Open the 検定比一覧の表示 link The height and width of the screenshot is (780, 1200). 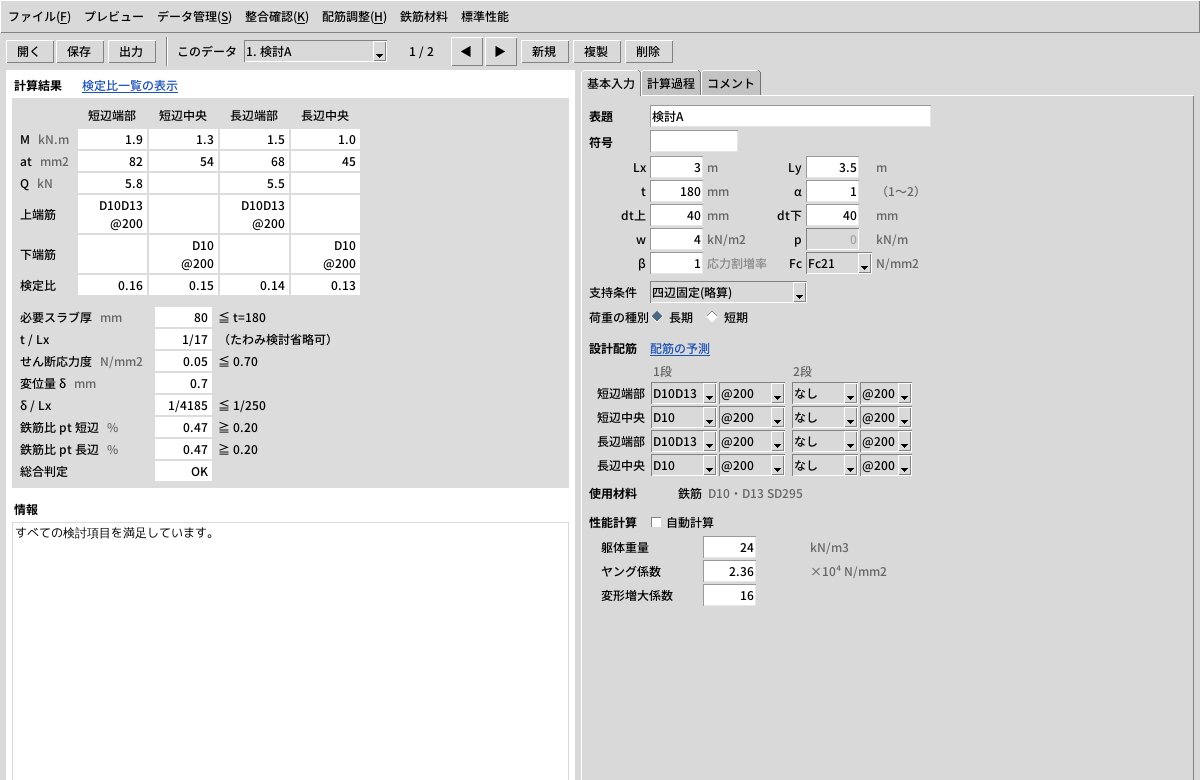[130, 86]
